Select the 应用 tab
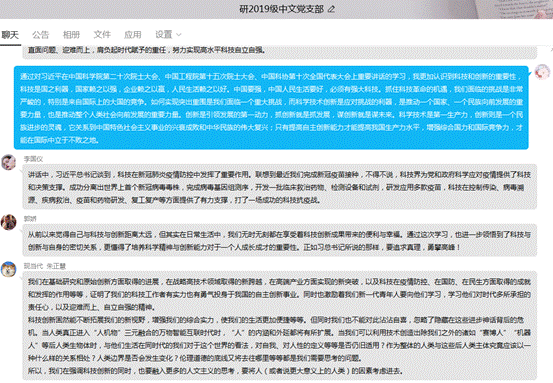This screenshot has height=383, width=553. click(133, 35)
